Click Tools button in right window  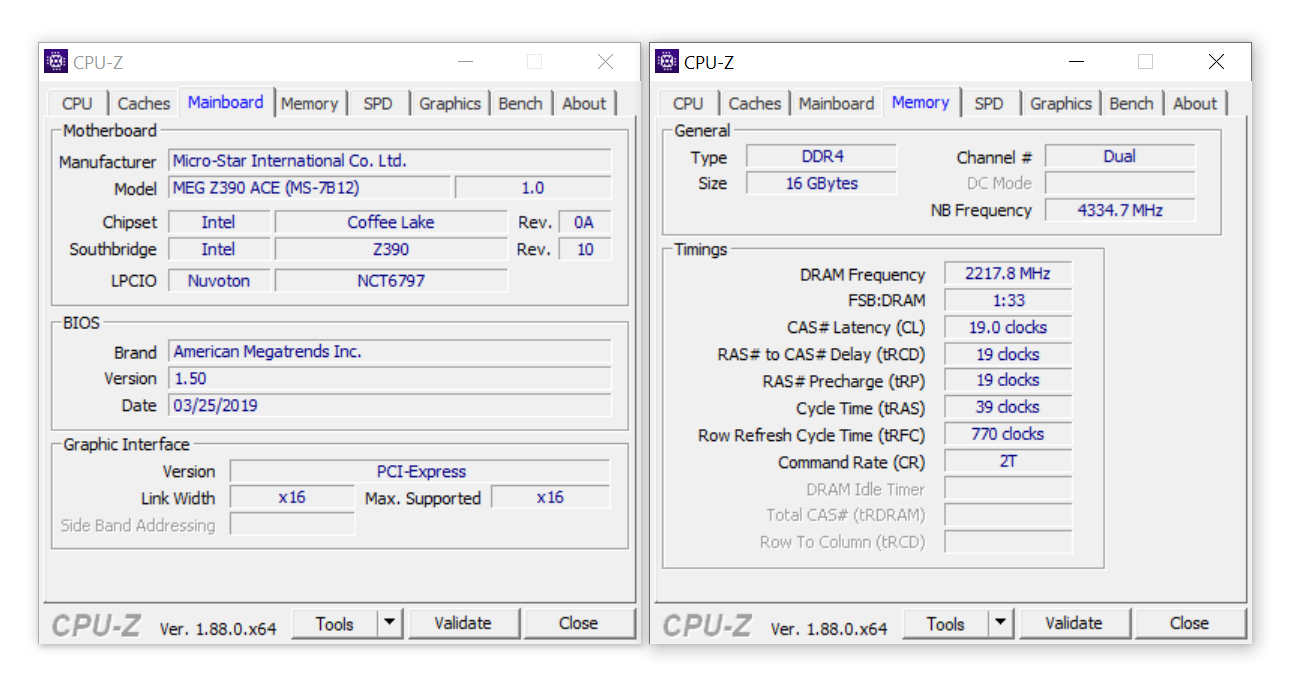pos(945,624)
